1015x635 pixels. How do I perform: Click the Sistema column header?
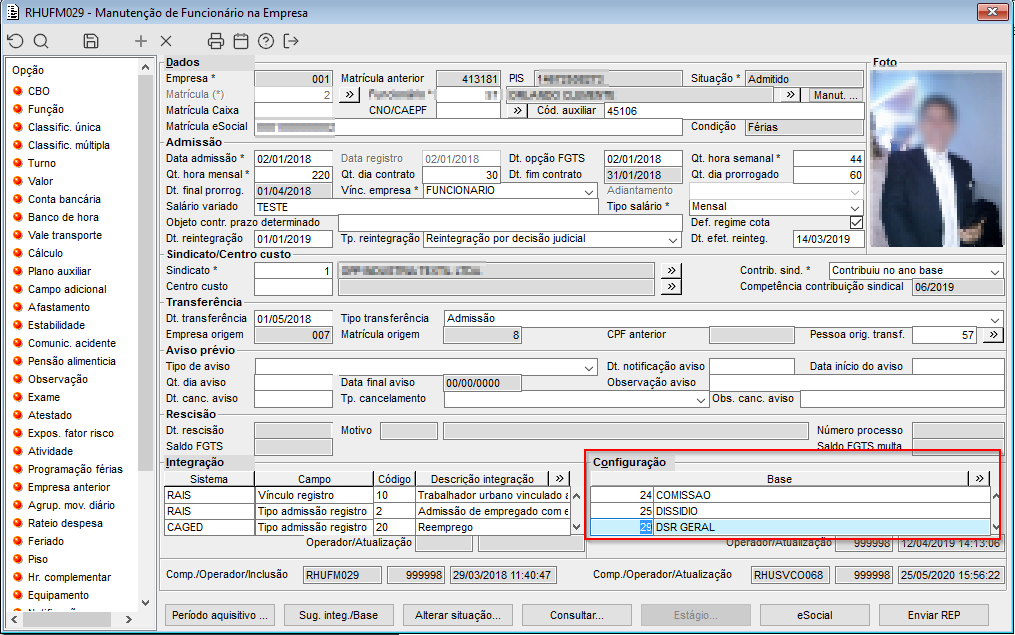point(209,479)
